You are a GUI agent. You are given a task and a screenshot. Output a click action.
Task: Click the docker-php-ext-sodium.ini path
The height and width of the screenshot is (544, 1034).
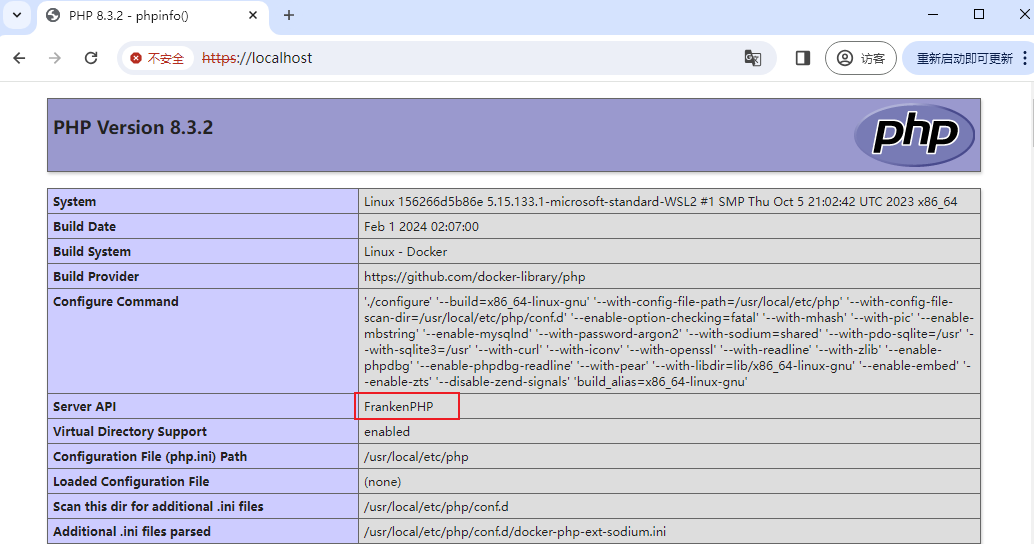[514, 531]
